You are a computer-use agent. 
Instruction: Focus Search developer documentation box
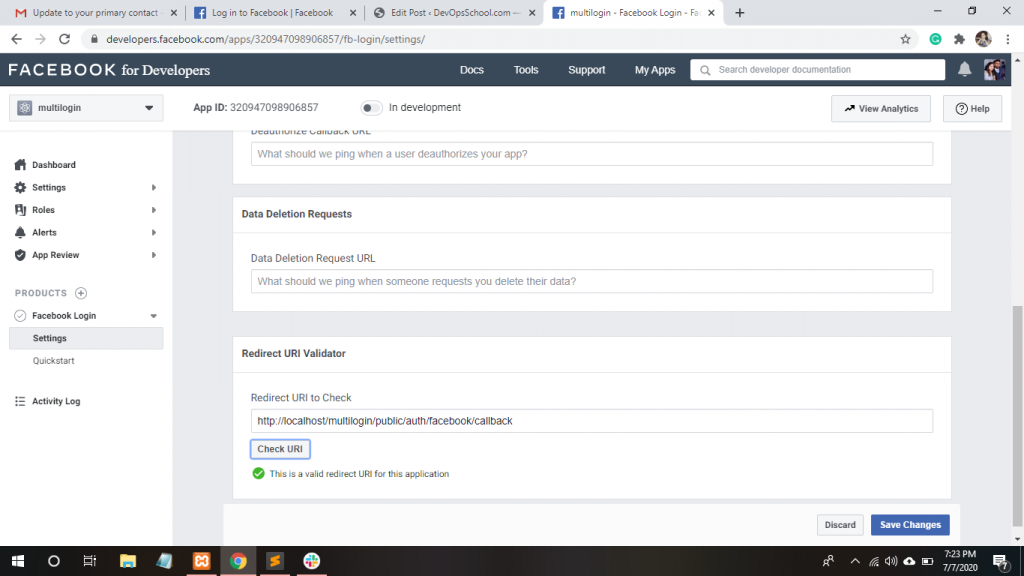pyautogui.click(x=818, y=70)
